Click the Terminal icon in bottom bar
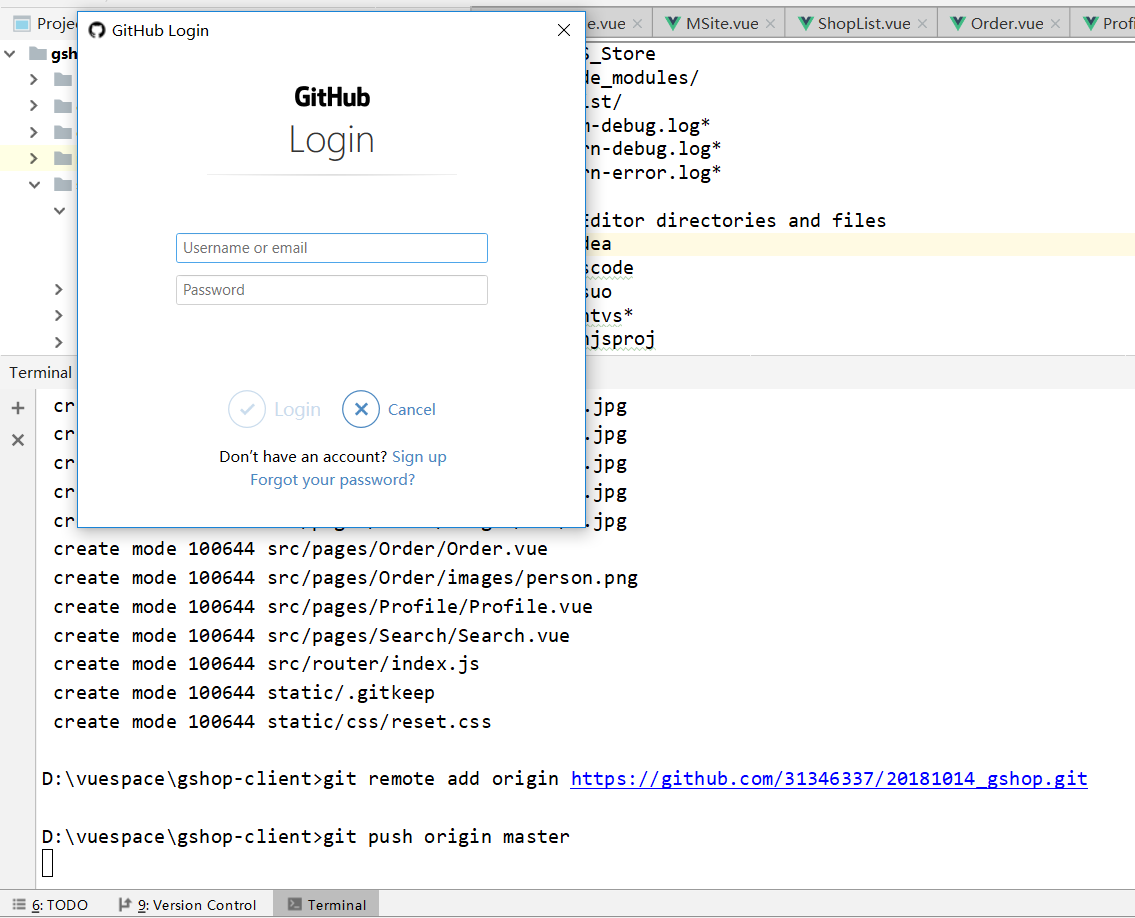Viewport: 1135px width, 918px height. [295, 904]
